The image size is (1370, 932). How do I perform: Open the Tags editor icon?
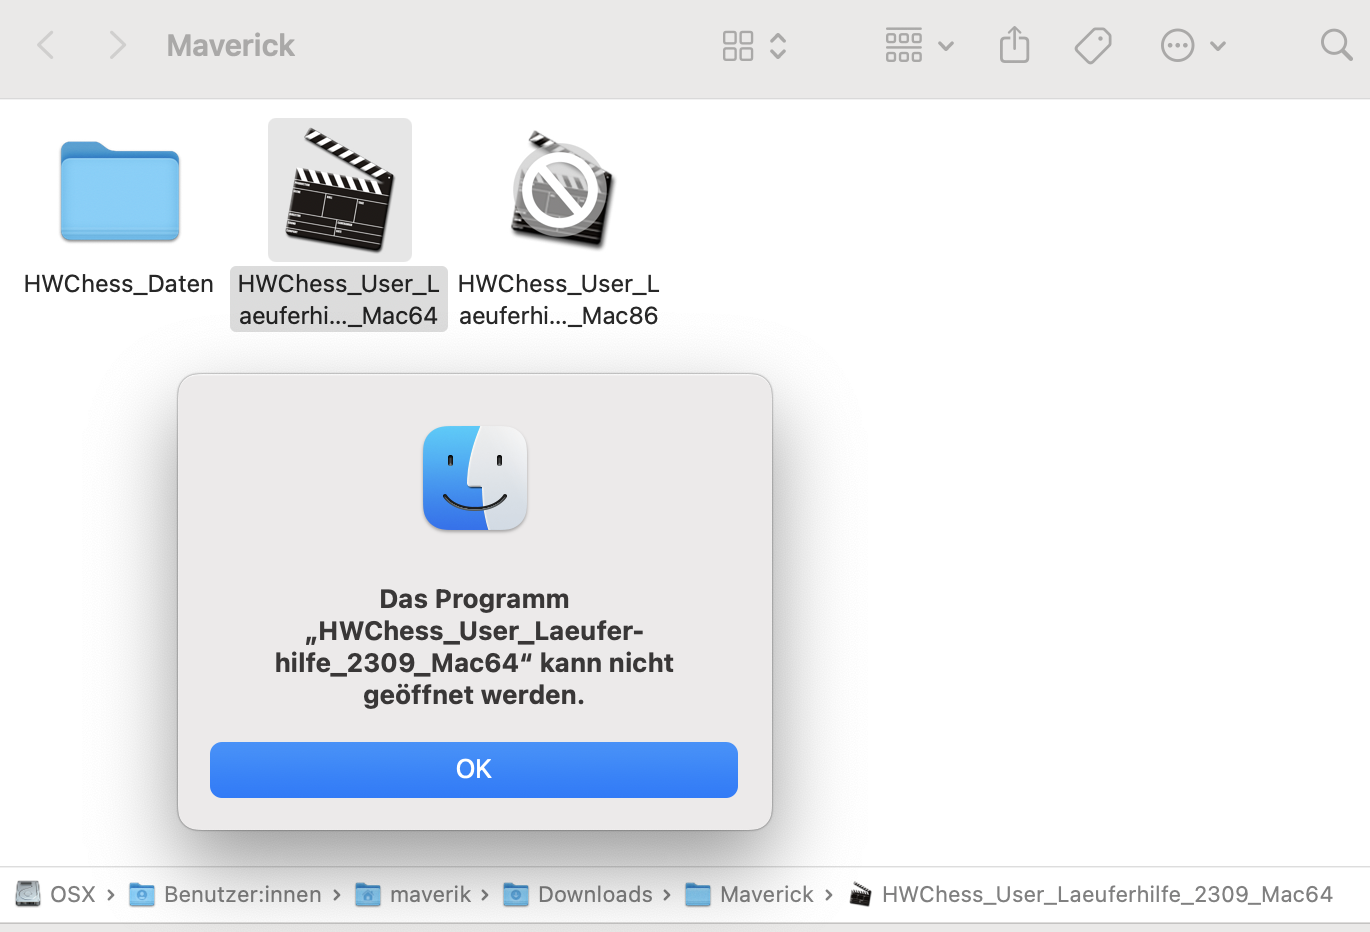pos(1093,45)
